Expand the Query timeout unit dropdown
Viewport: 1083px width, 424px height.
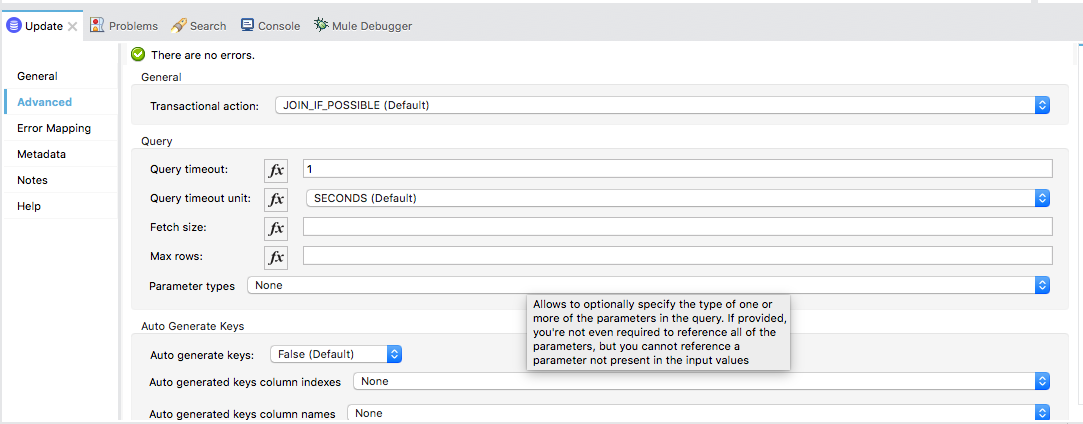1041,198
